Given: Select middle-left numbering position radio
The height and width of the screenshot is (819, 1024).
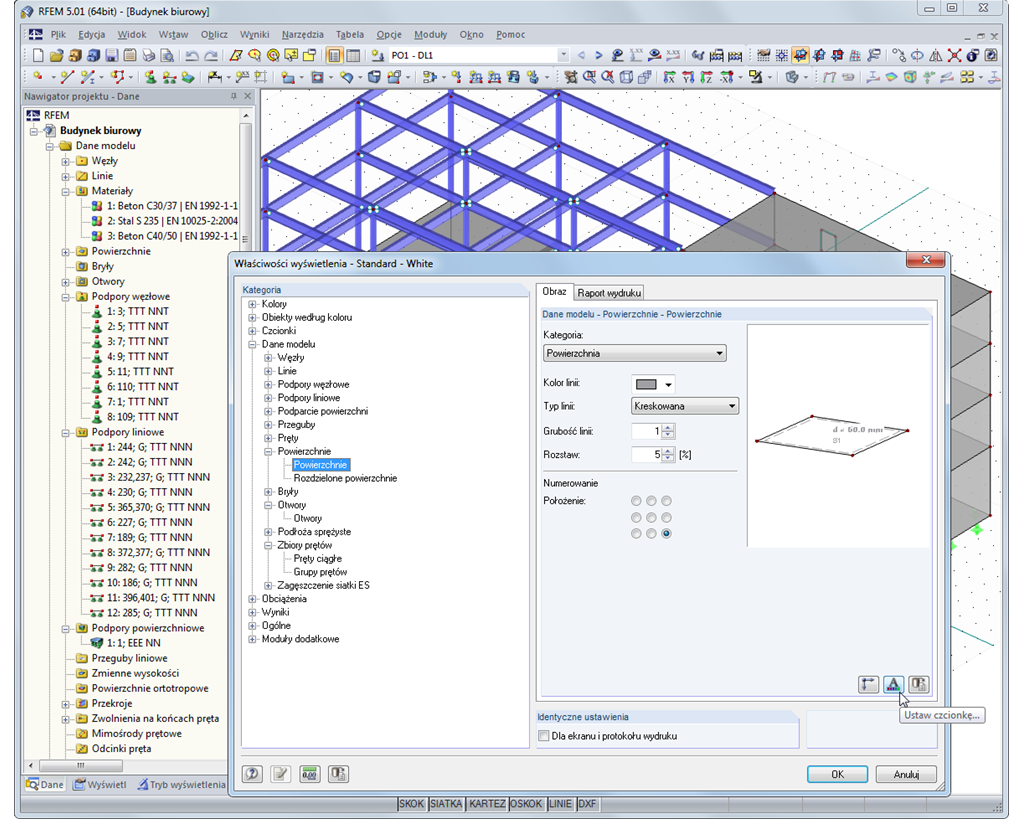Looking at the screenshot, I should tap(636, 517).
